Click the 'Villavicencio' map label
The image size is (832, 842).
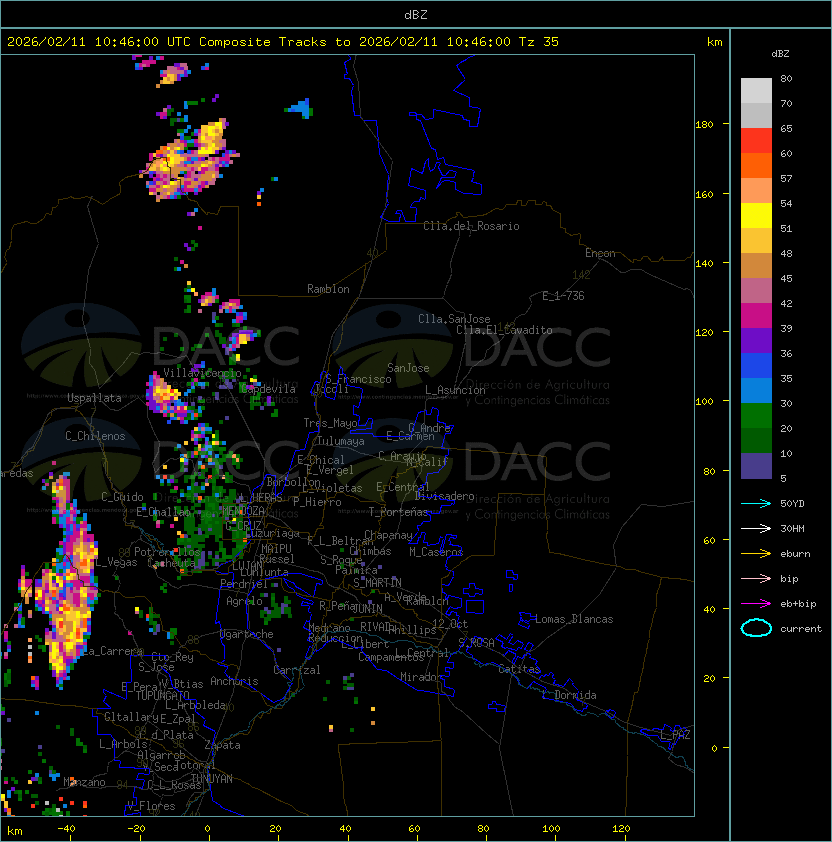point(202,373)
